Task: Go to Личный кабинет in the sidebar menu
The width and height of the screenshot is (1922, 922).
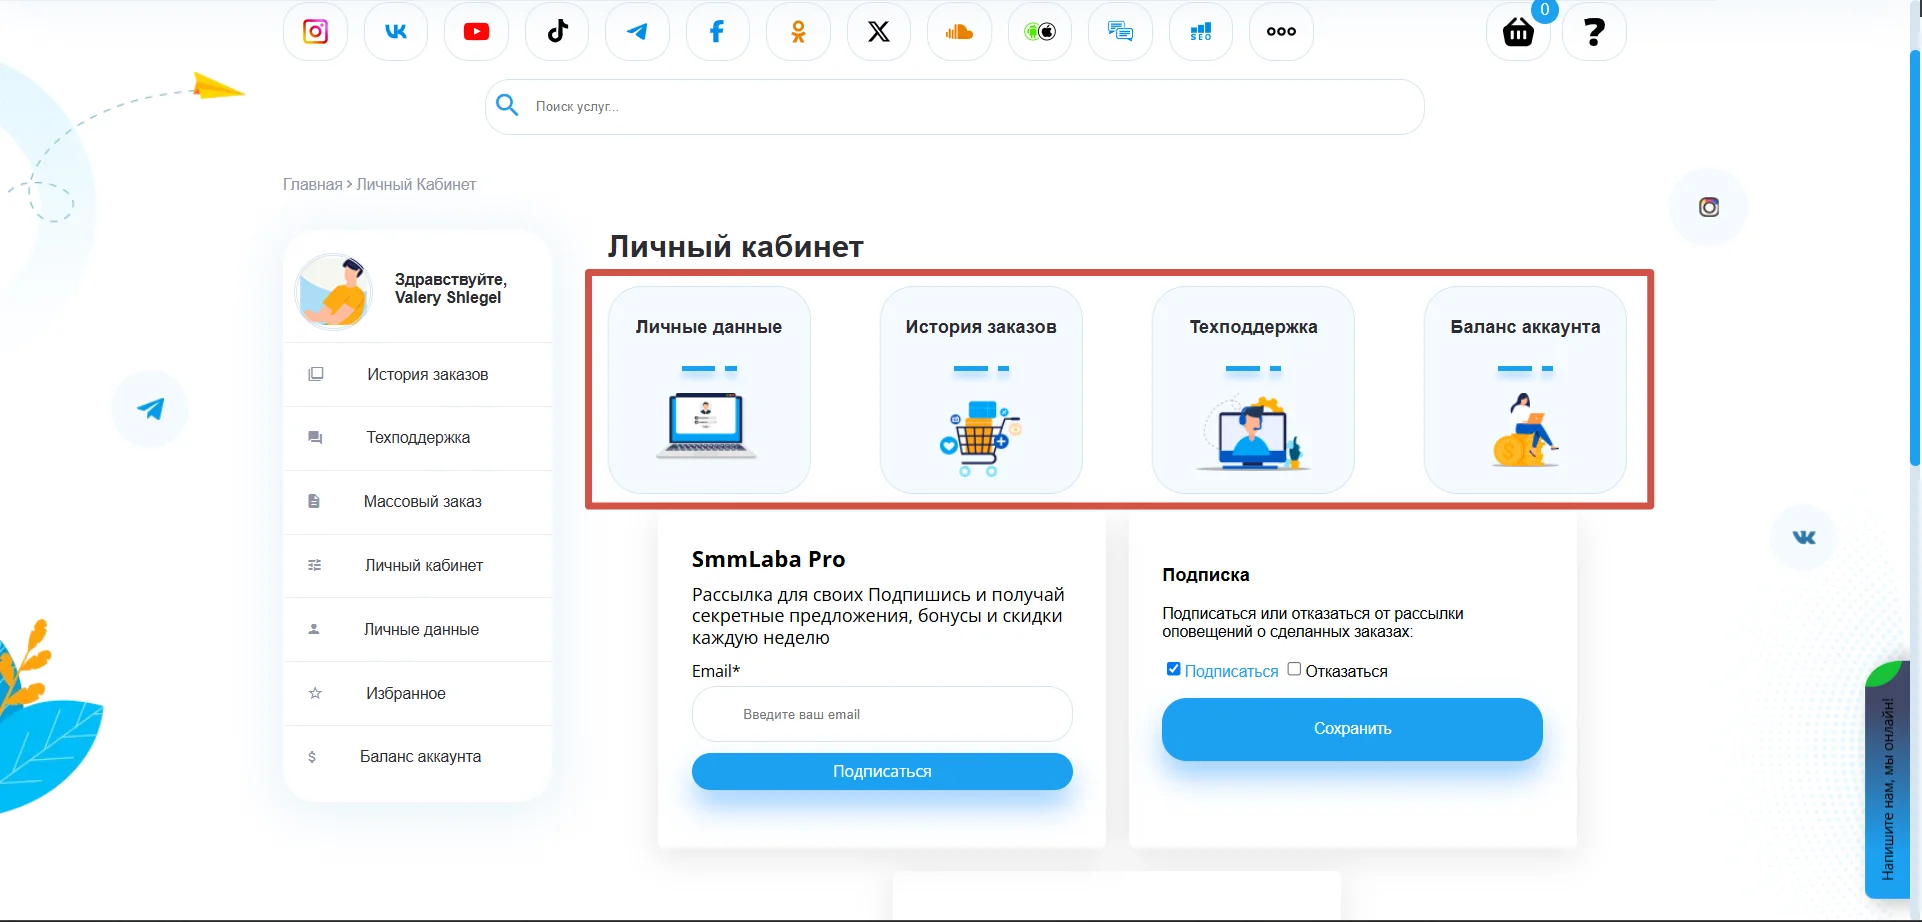Action: coord(418,566)
